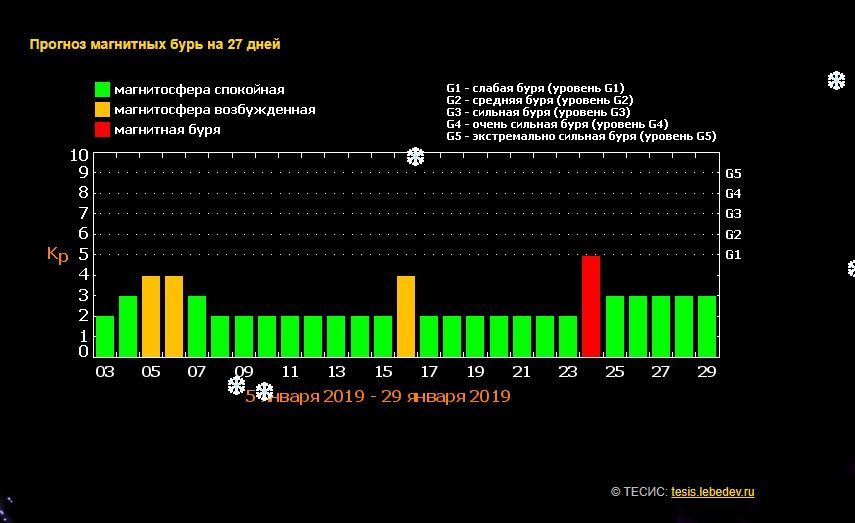This screenshot has height=523, width=855.
Task: Click 'G2 - средняя буря (уровень G2)' description
Action: click(540, 100)
